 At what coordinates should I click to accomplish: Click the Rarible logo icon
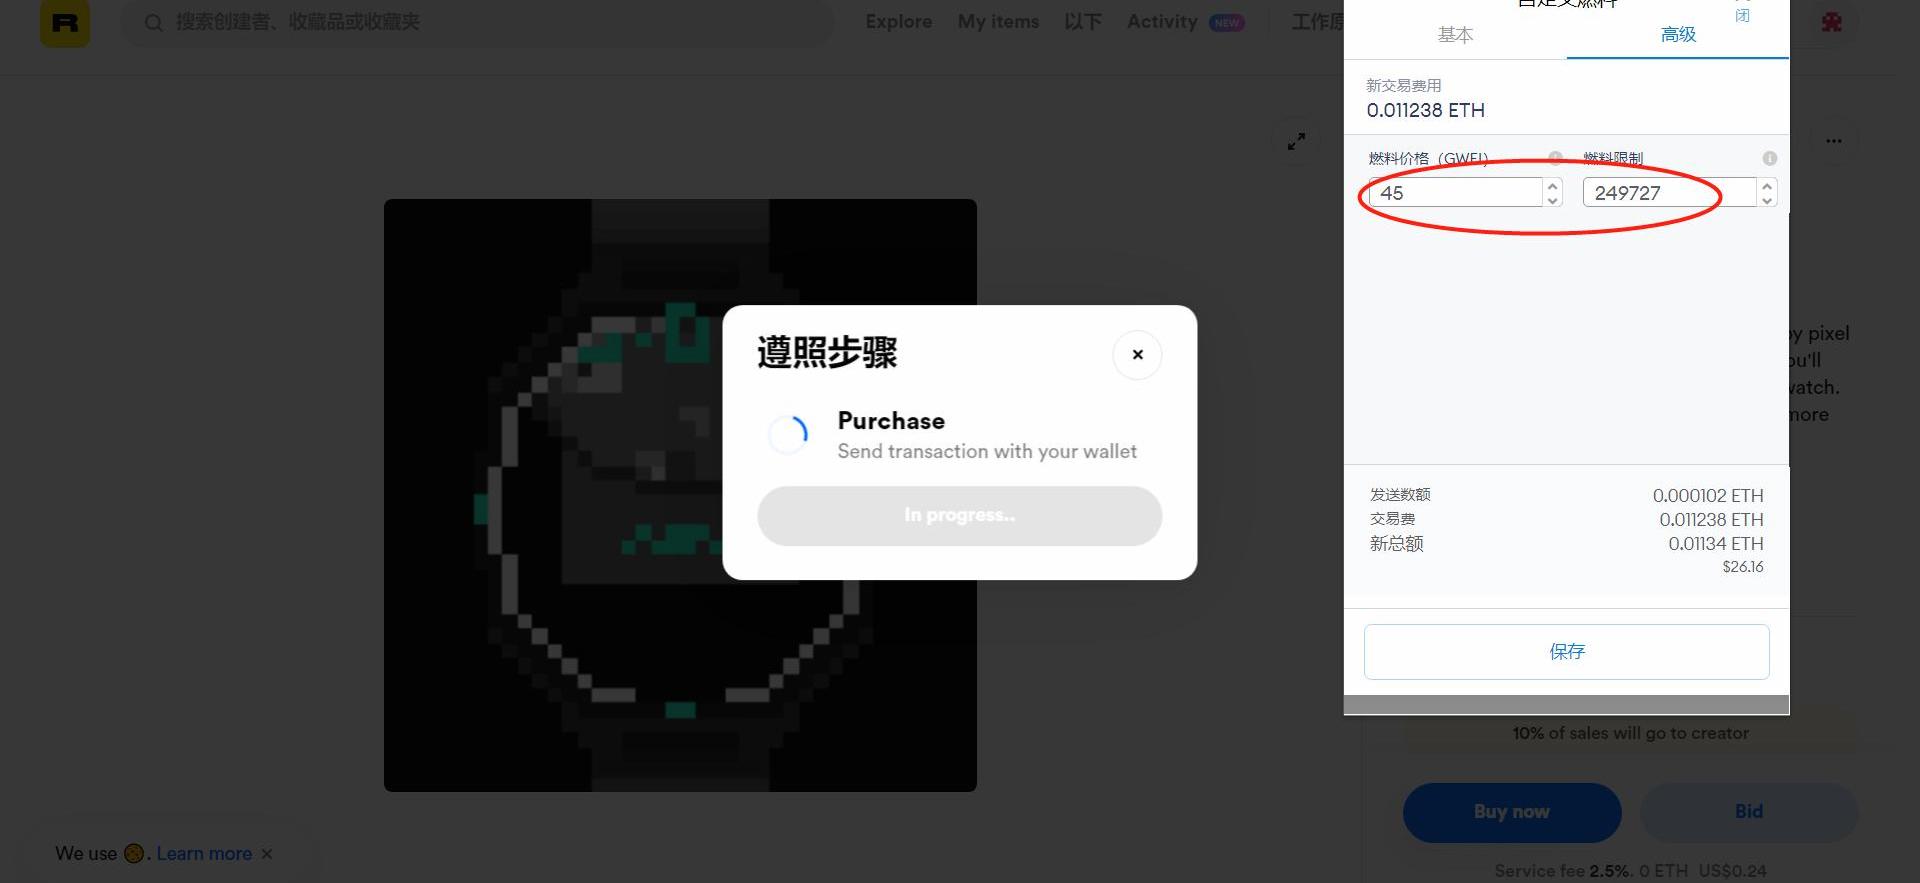point(65,23)
